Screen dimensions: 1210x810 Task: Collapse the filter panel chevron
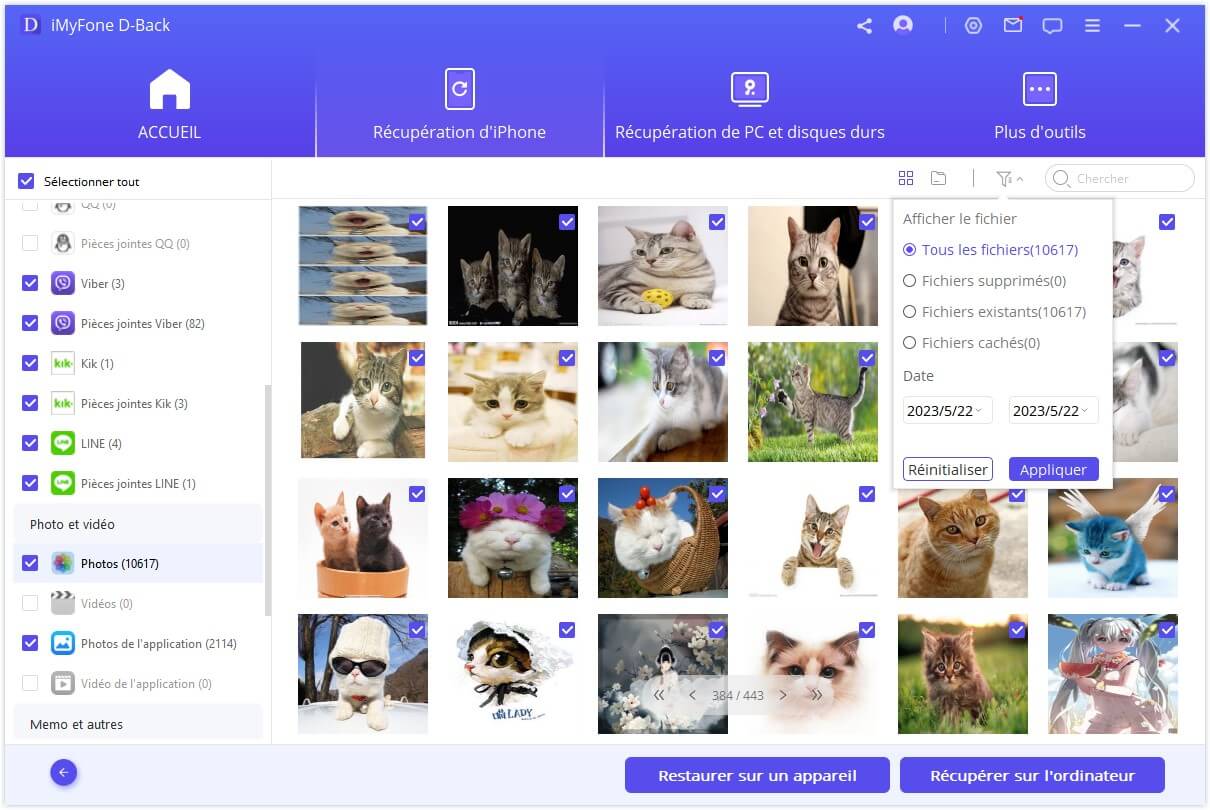click(x=1019, y=177)
